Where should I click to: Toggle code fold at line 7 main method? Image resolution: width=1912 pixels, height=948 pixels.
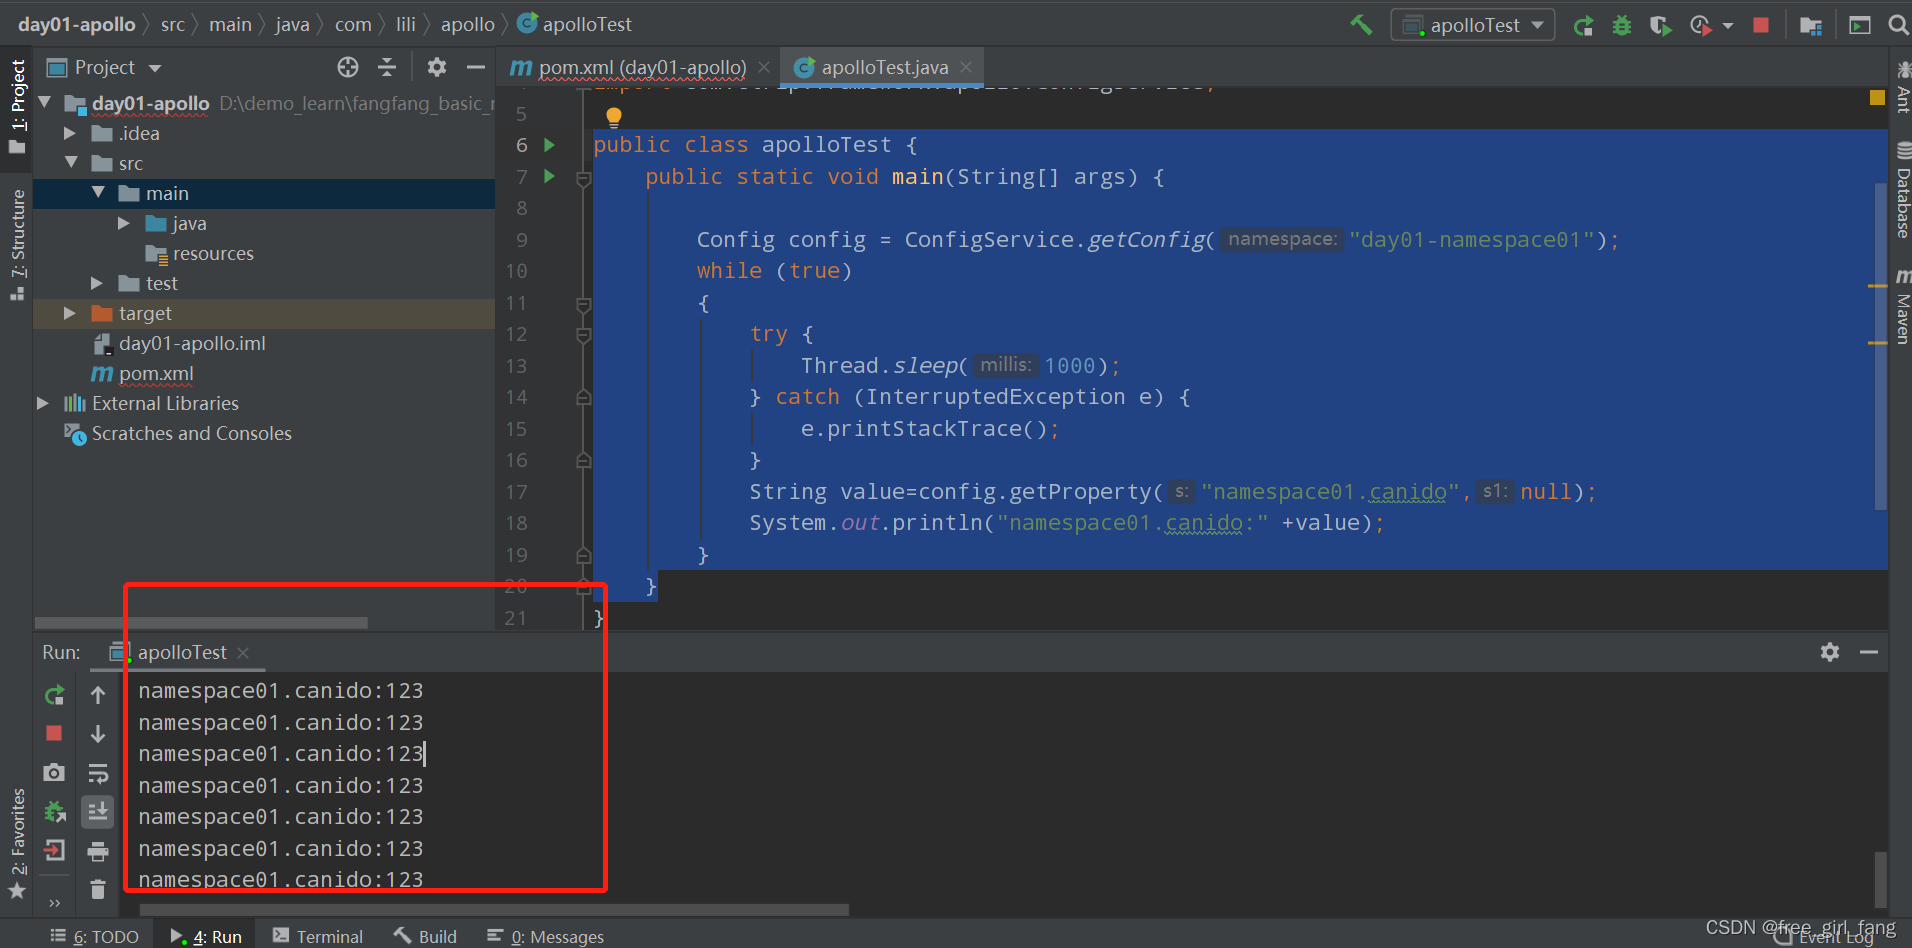coord(584,178)
